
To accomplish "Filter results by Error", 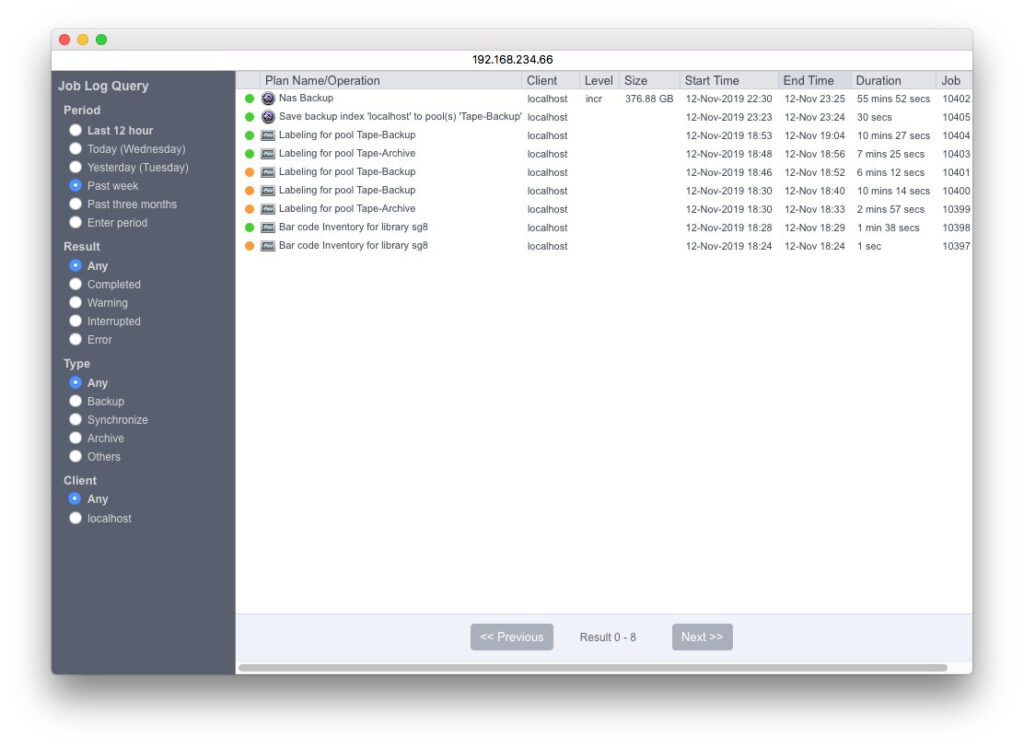I will point(75,340).
